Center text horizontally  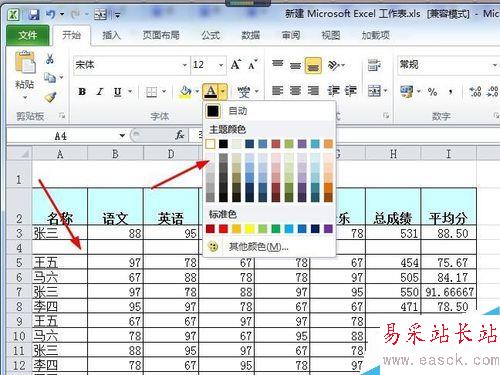pos(295,91)
